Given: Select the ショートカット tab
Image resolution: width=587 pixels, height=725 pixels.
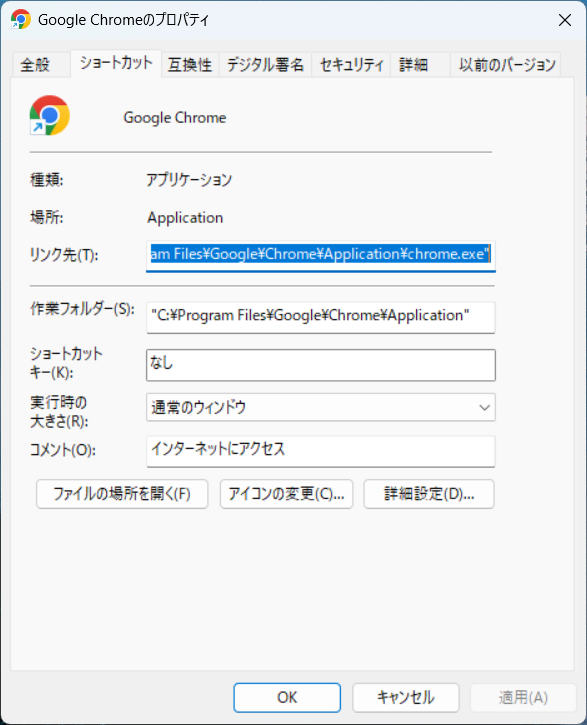Looking at the screenshot, I should (x=116, y=63).
